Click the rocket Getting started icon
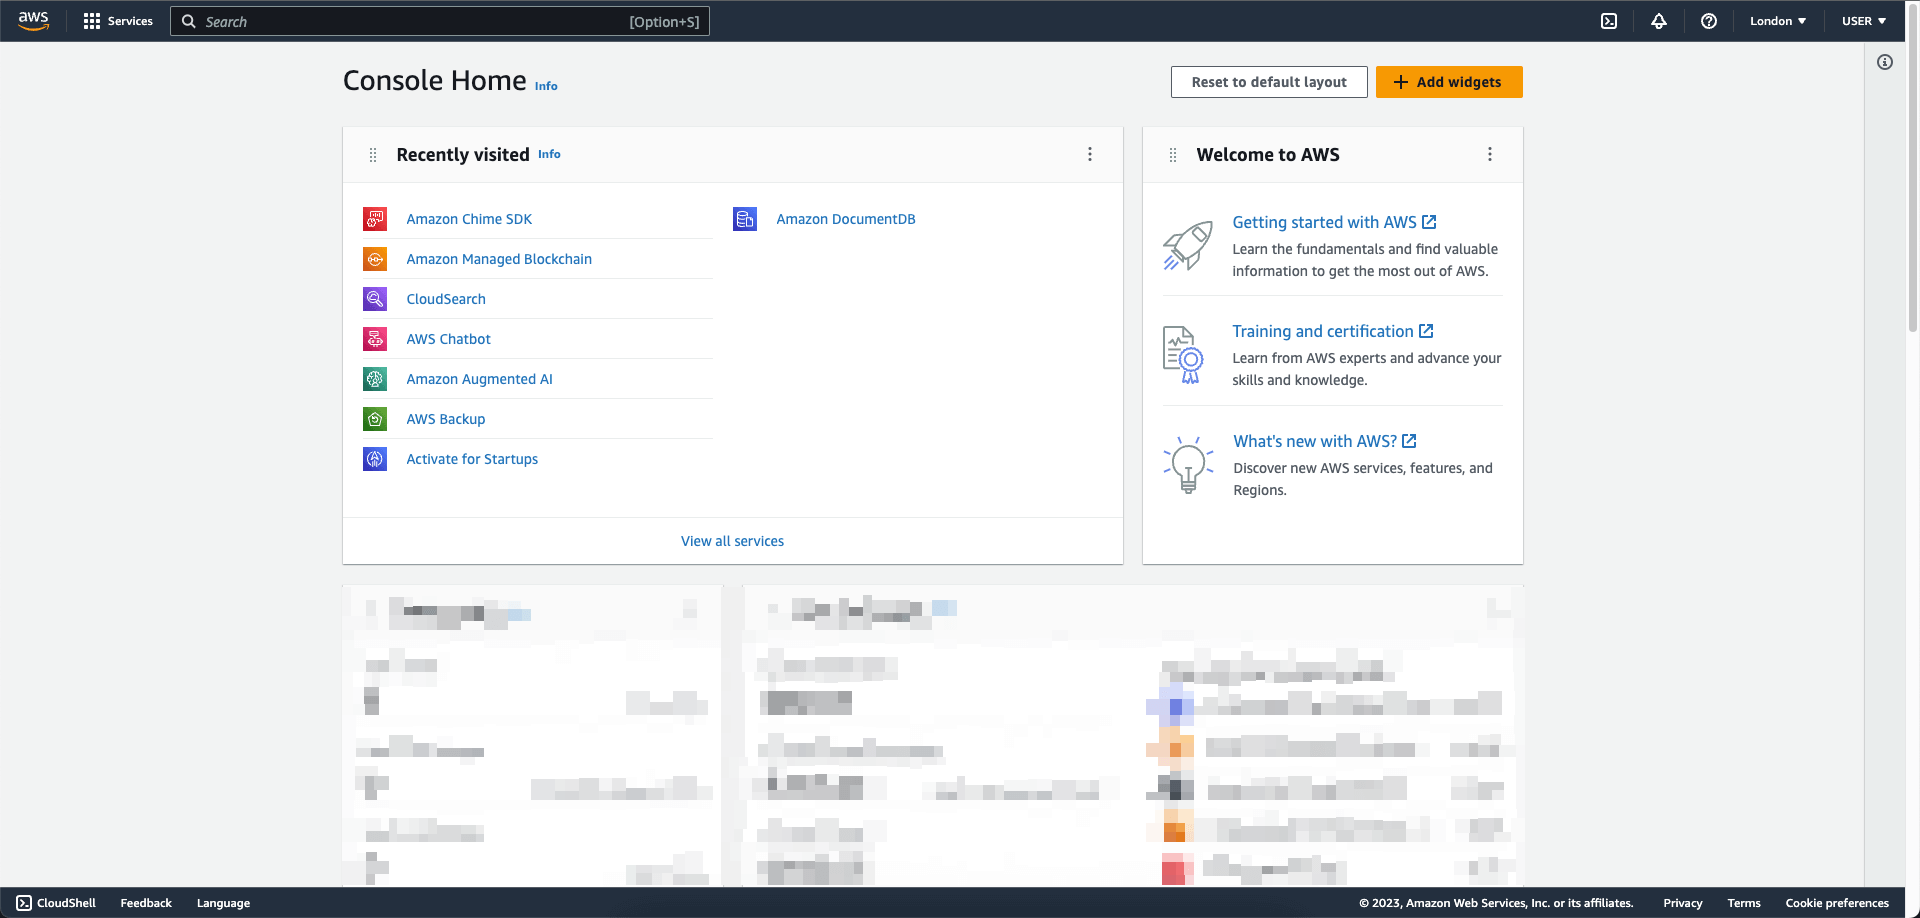This screenshot has width=1920, height=918. [1188, 246]
